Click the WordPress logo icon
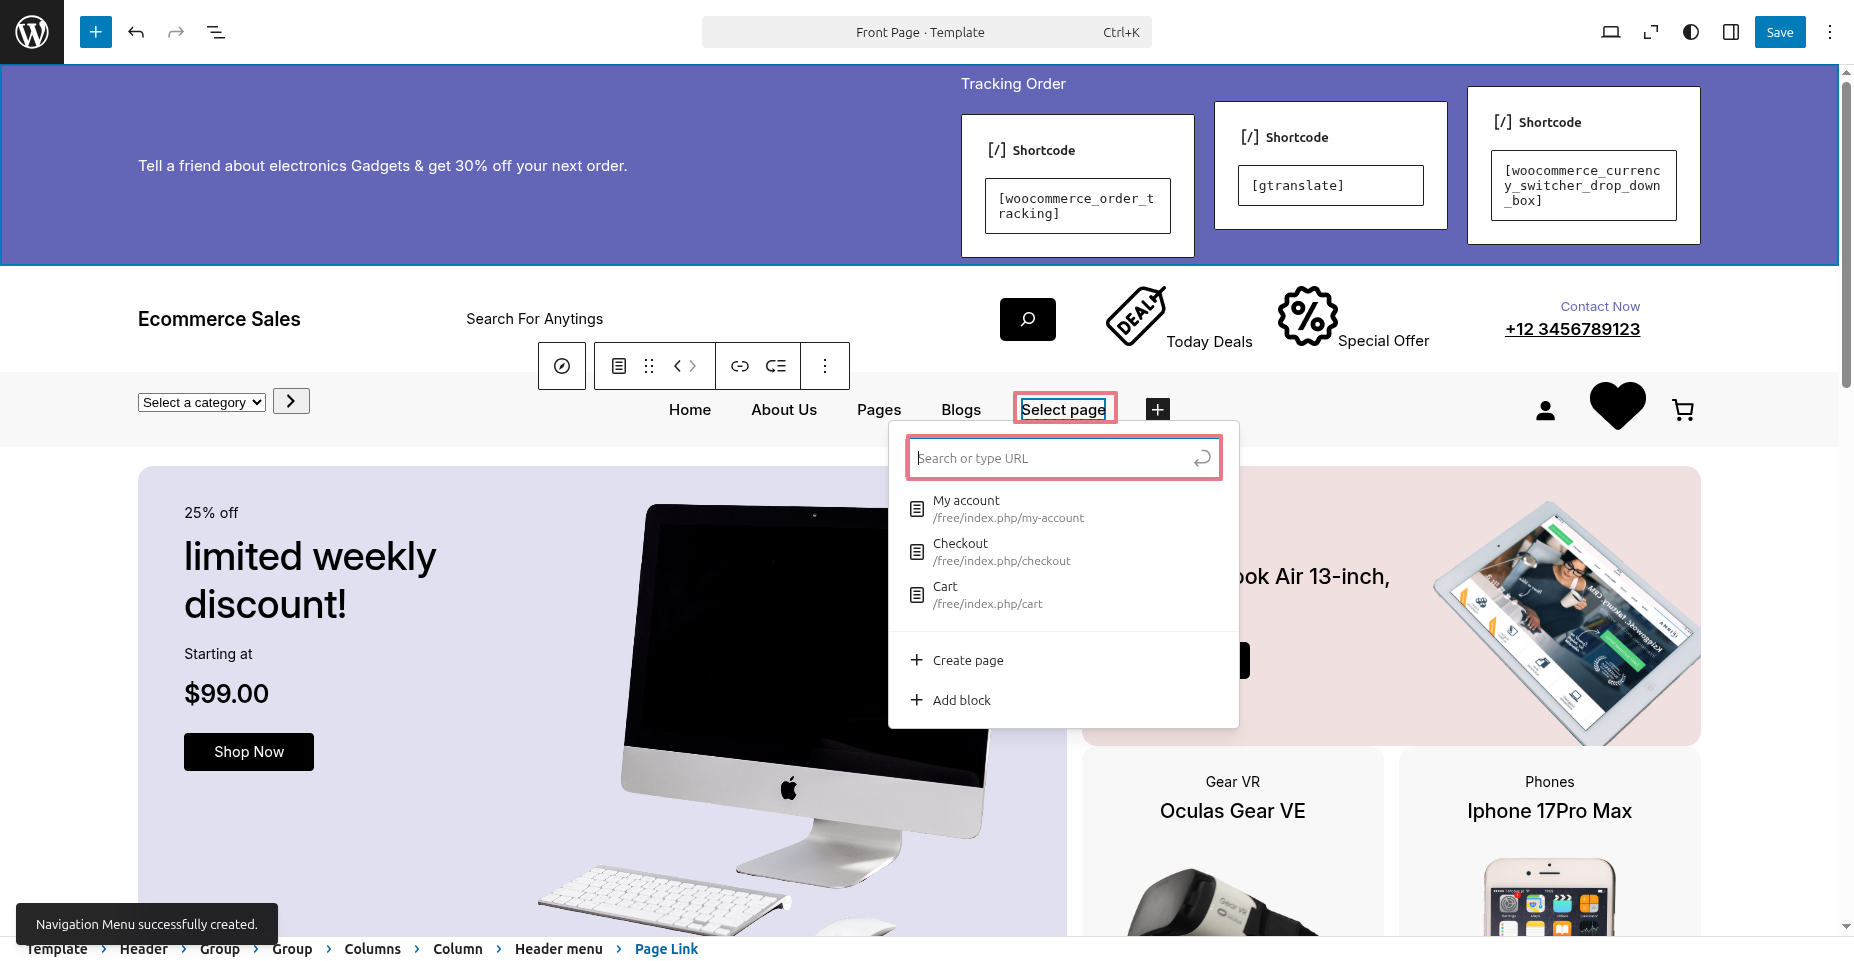The image size is (1854, 961). (x=32, y=32)
